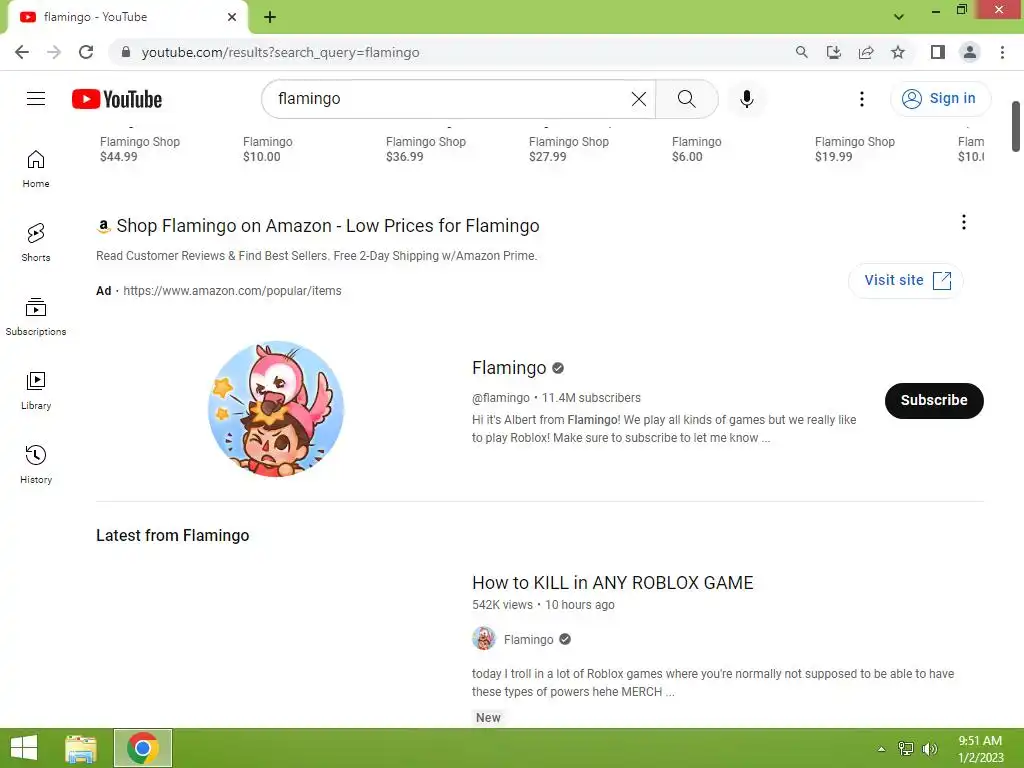The height and width of the screenshot is (768, 1024).
Task: Bookmark this tab with star
Action: pos(898,52)
